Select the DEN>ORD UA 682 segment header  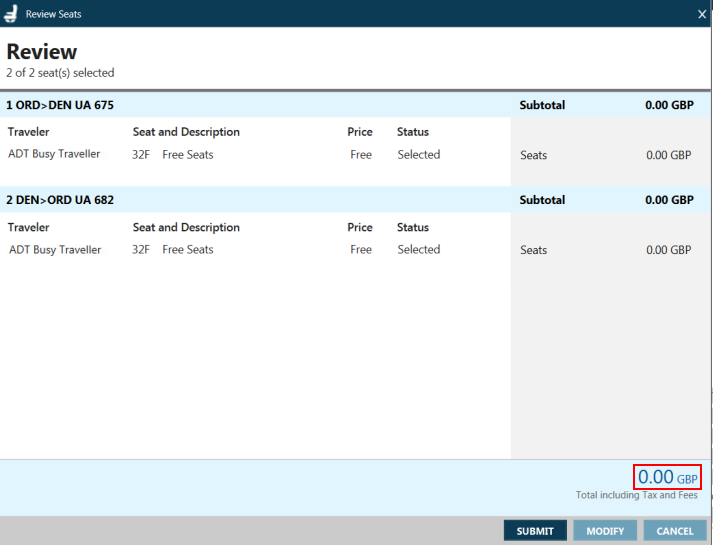[x=60, y=200]
